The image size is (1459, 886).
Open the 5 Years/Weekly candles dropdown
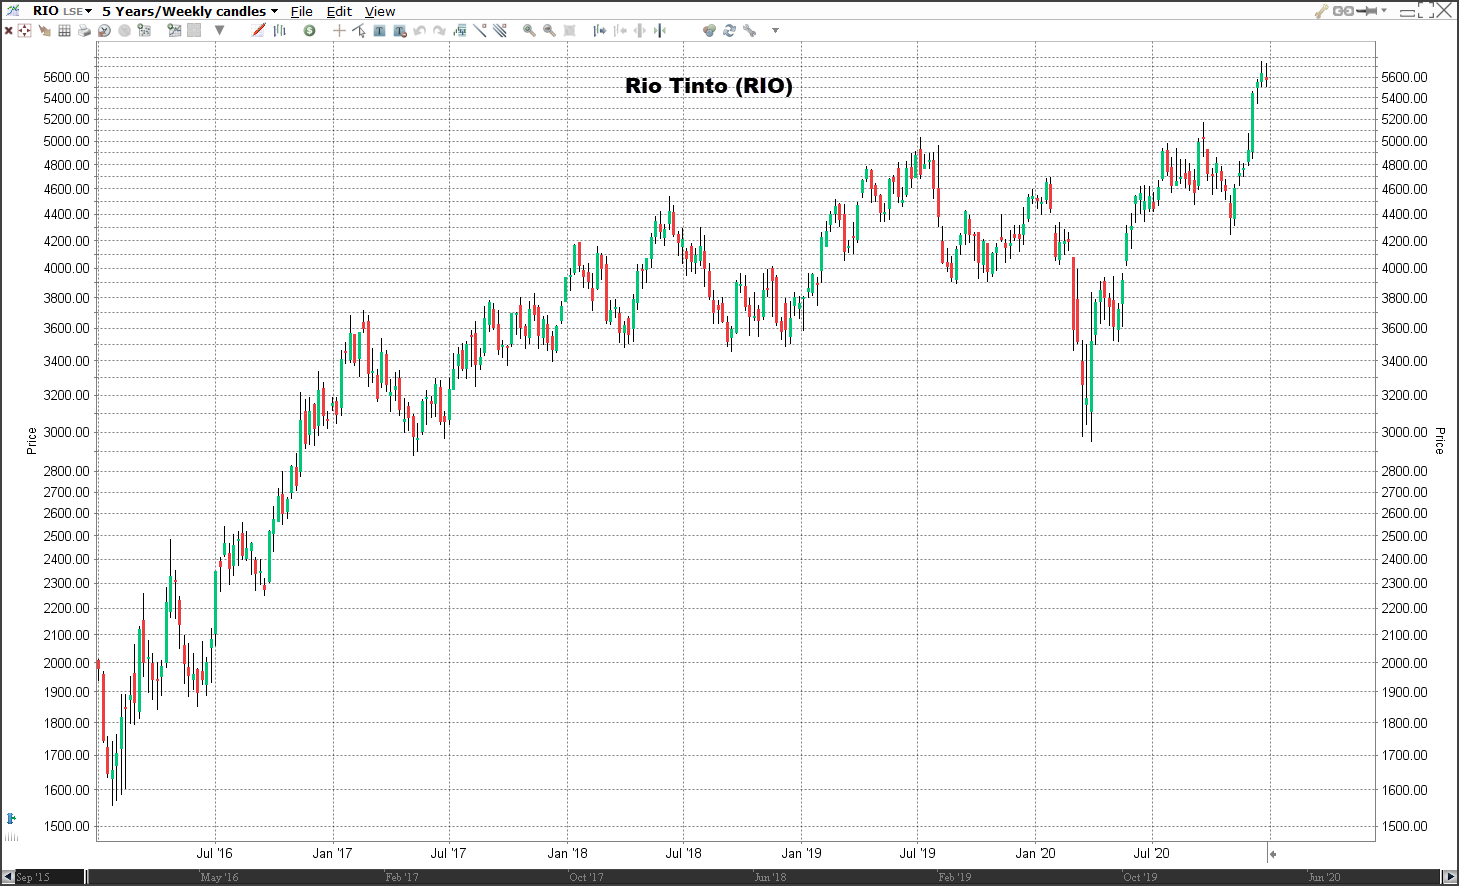click(x=190, y=11)
